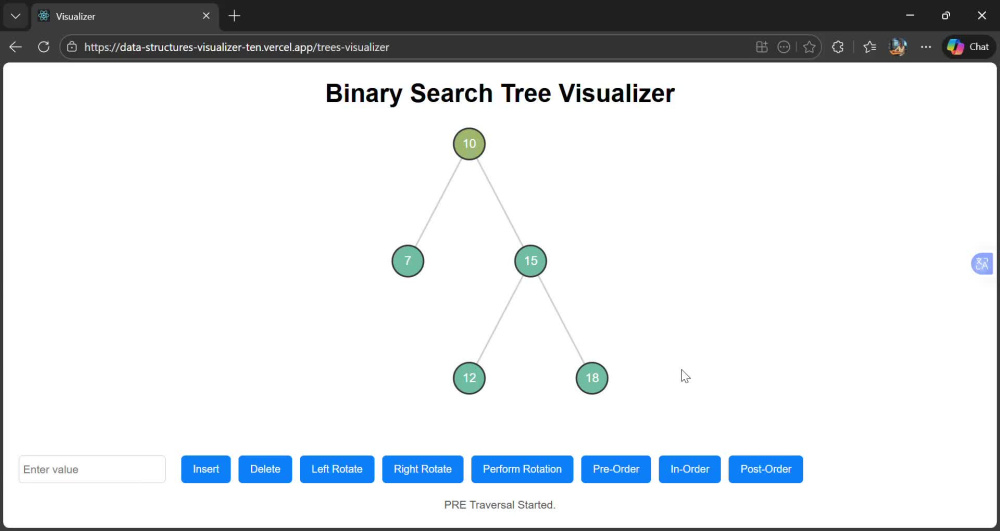Open the favorites list icon
The width and height of the screenshot is (1000, 531).
pos(869,47)
